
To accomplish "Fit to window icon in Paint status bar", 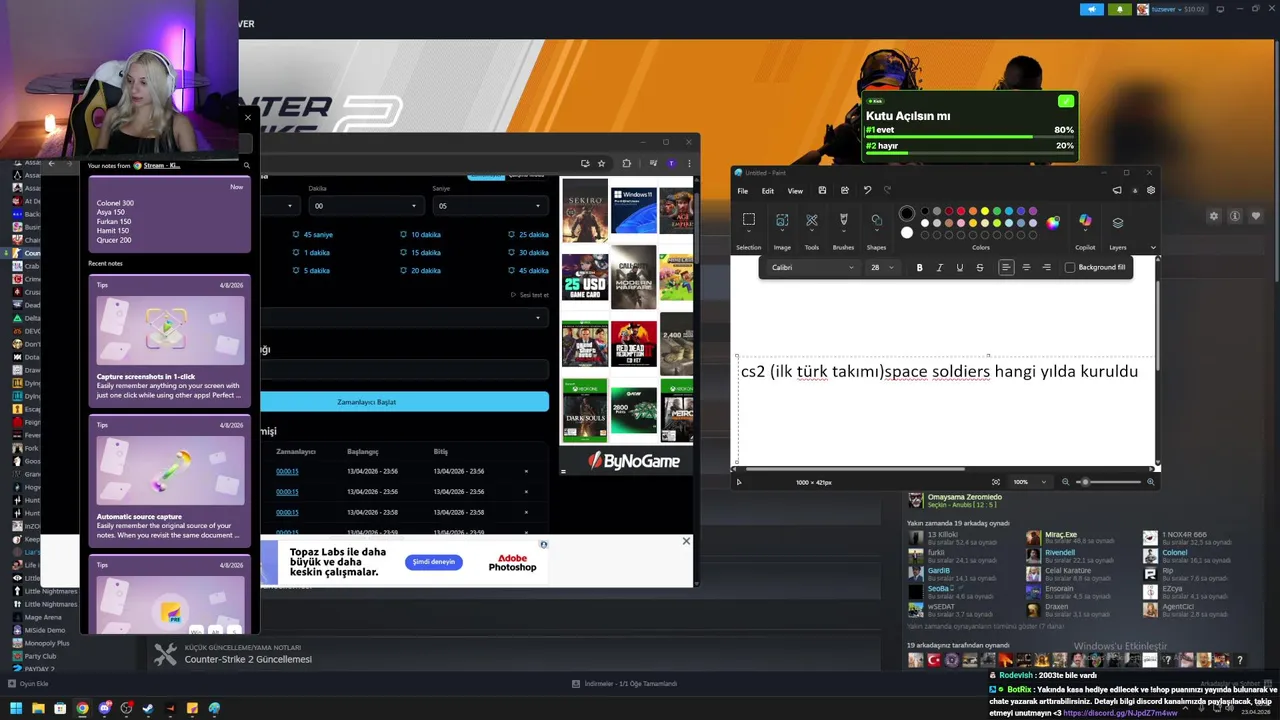I will click(996, 482).
